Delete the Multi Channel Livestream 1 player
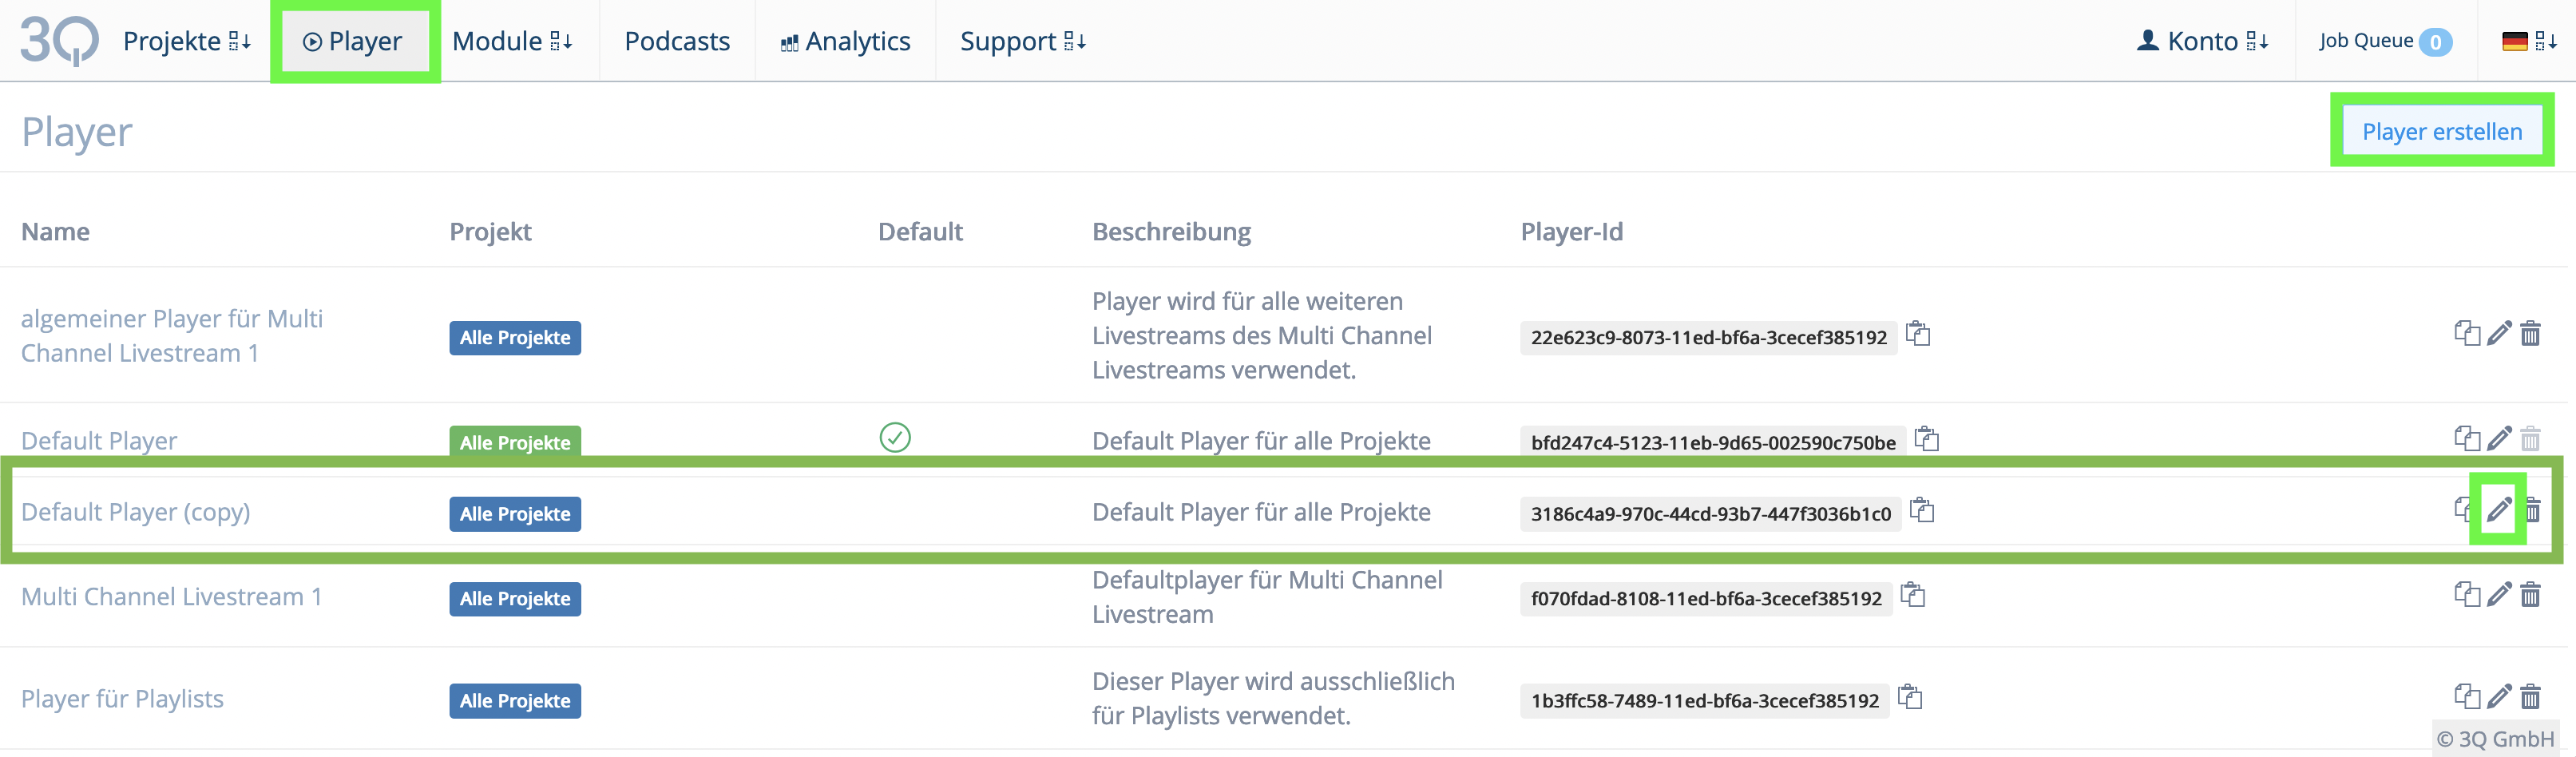The image size is (2576, 757). tap(2530, 595)
